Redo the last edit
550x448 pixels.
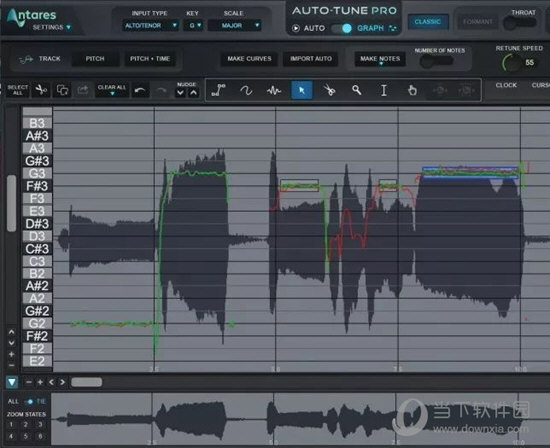[x=161, y=91]
